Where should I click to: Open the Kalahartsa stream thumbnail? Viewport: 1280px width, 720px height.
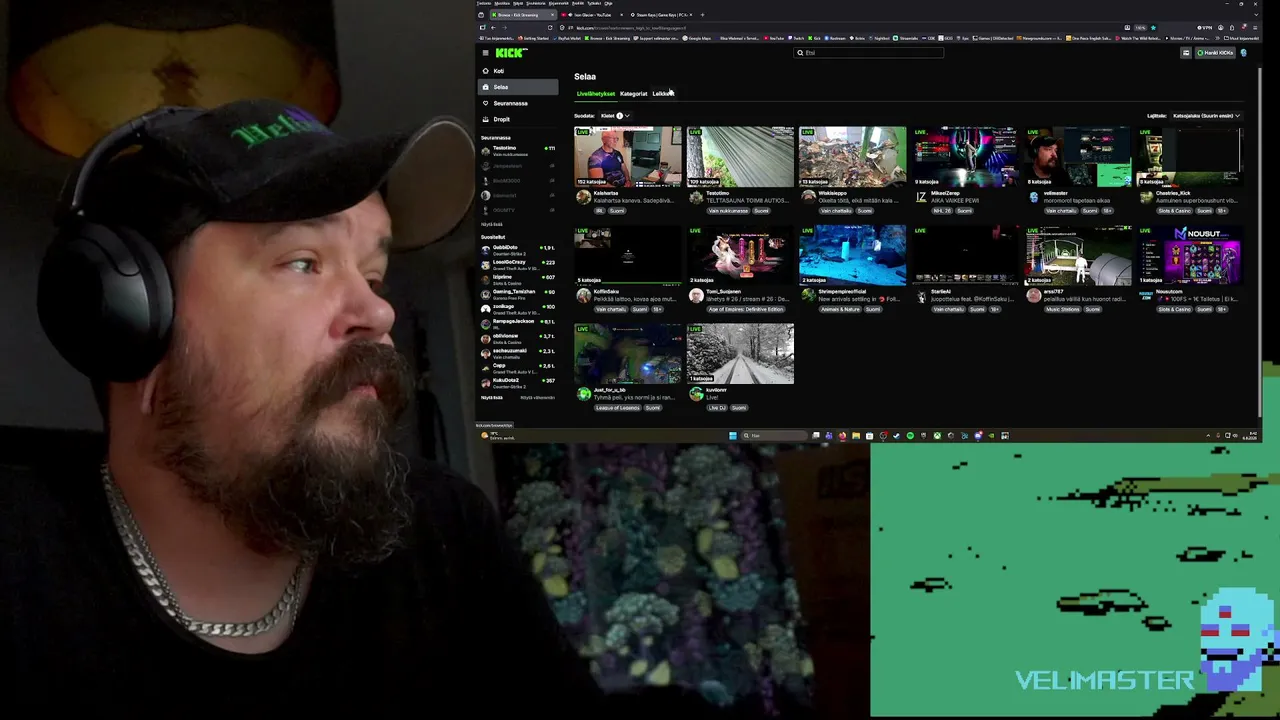pyautogui.click(x=628, y=157)
